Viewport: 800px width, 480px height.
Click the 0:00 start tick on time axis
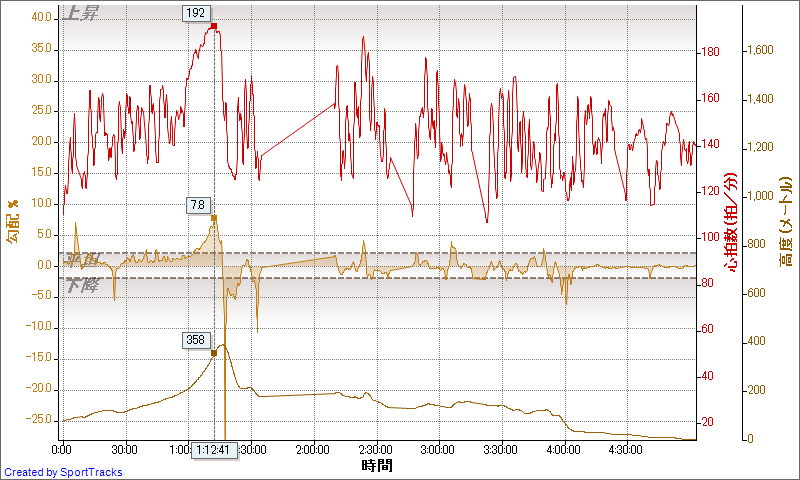63,449
